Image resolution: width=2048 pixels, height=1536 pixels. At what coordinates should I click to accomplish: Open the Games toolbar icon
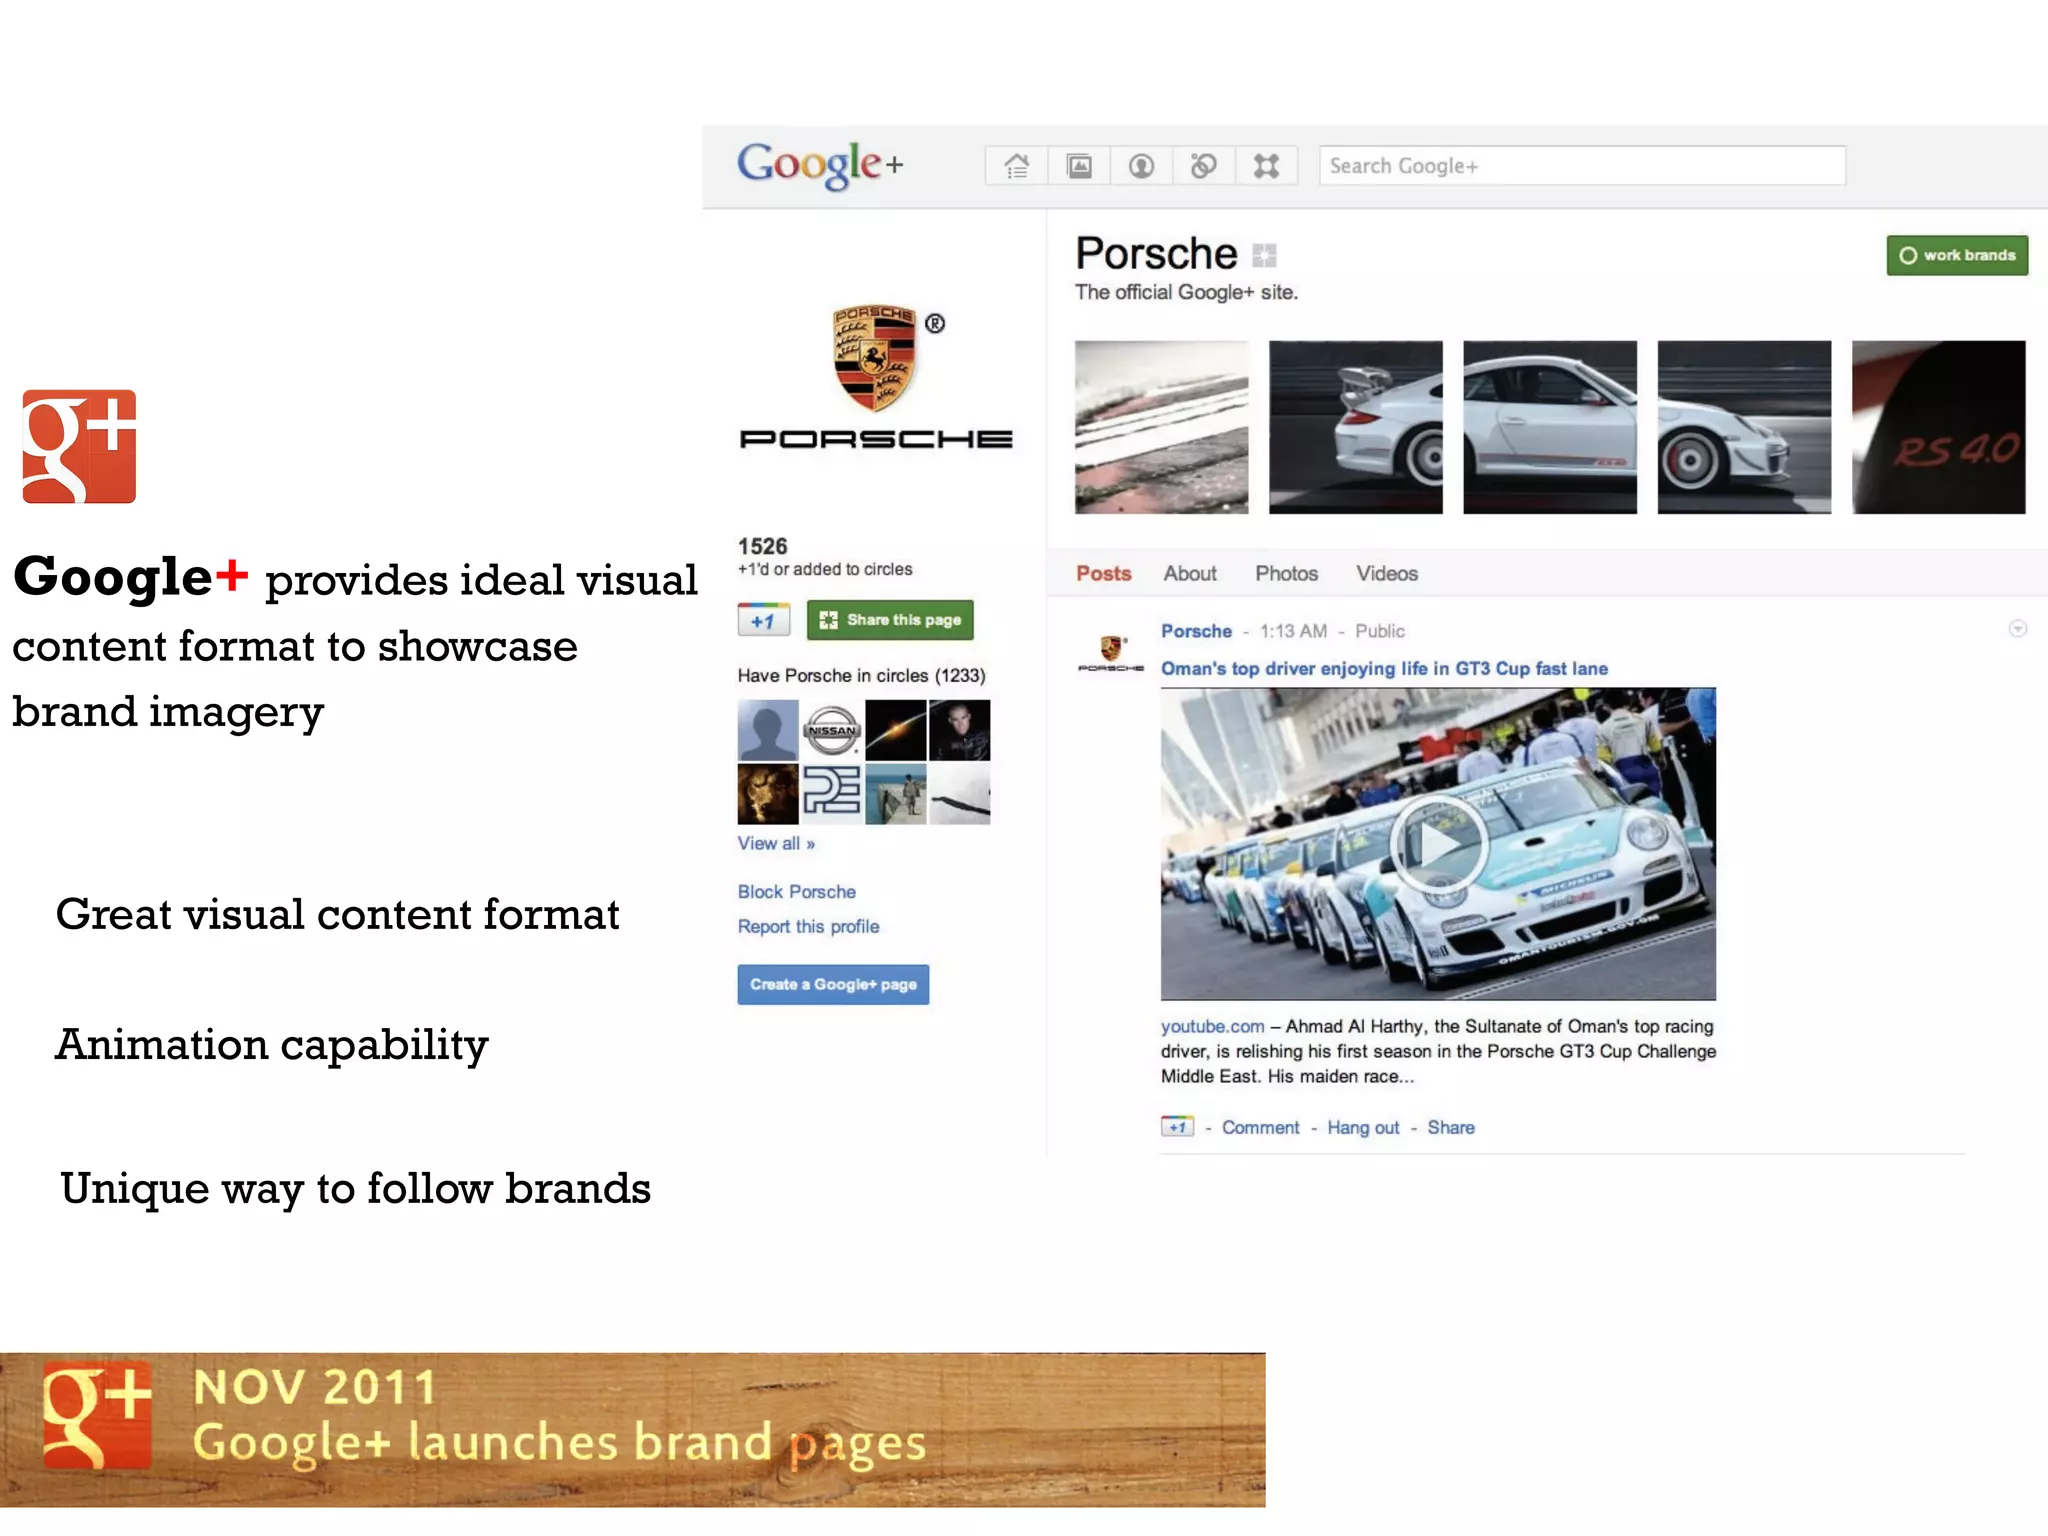(1266, 166)
